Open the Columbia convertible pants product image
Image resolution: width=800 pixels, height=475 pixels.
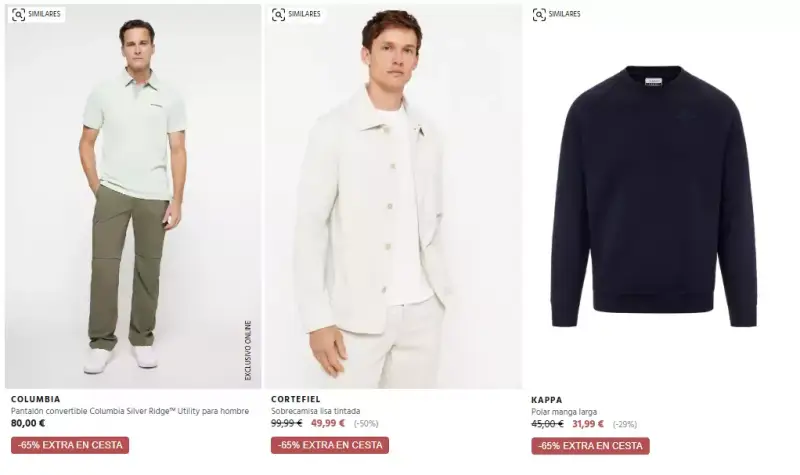pos(133,197)
